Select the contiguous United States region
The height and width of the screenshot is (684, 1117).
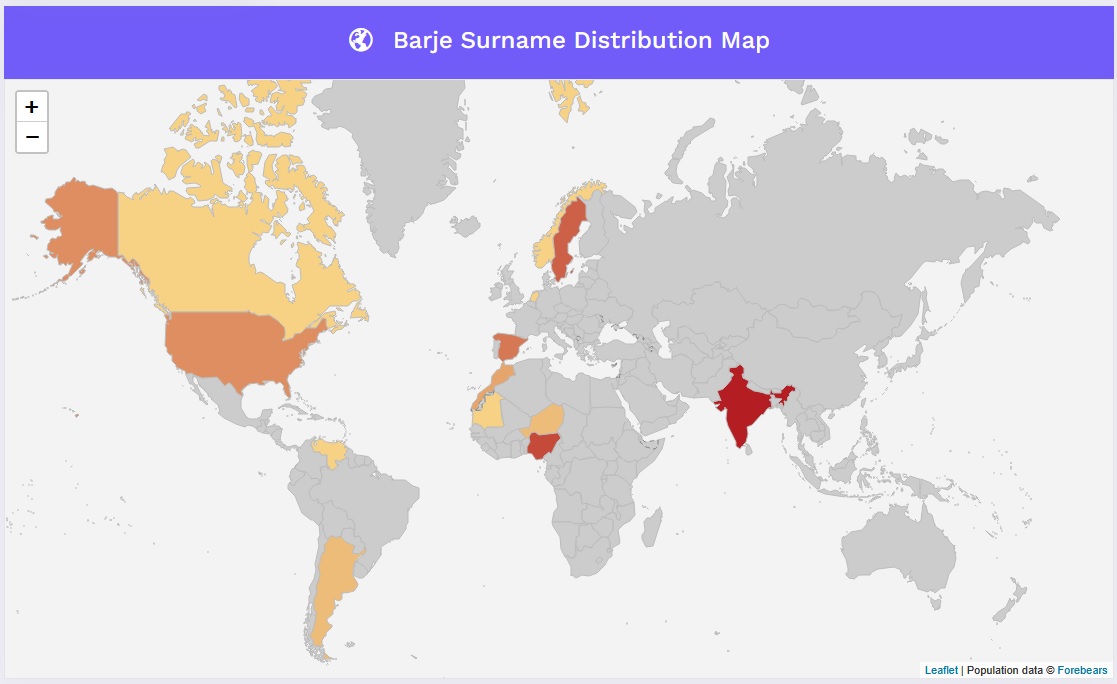coord(235,349)
